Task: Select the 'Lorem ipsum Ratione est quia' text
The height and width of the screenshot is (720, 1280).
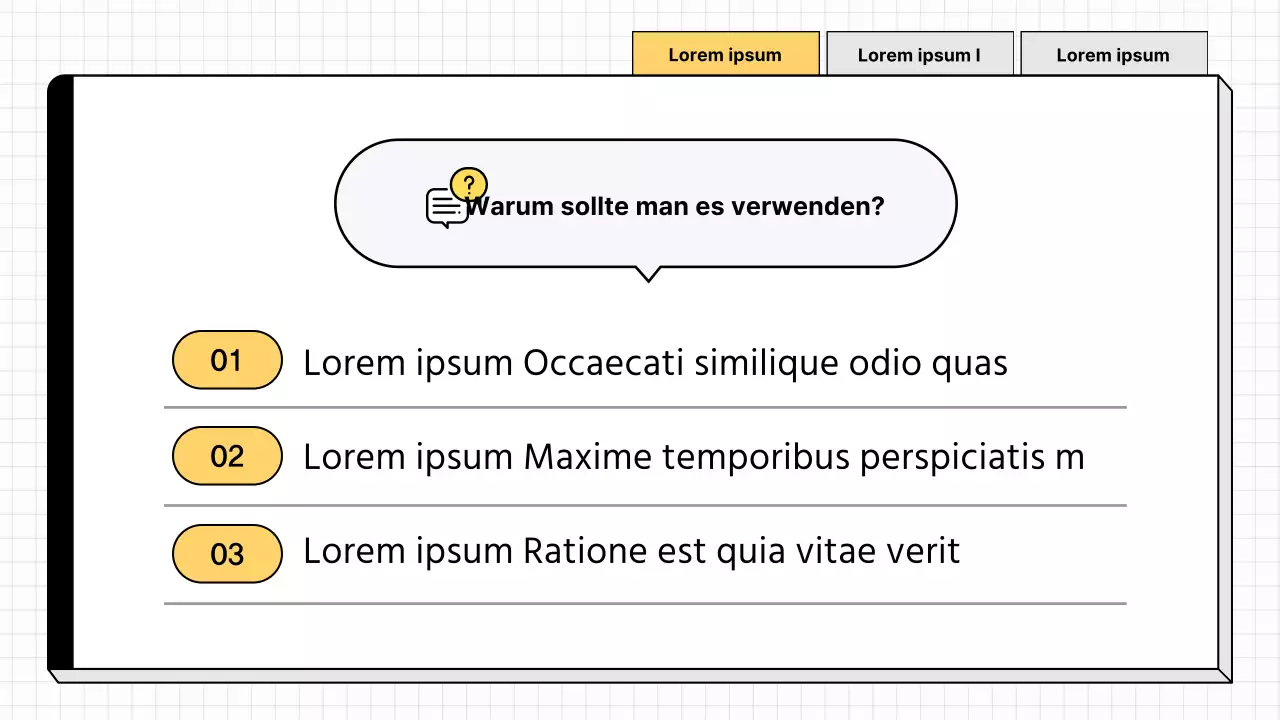Action: click(631, 551)
